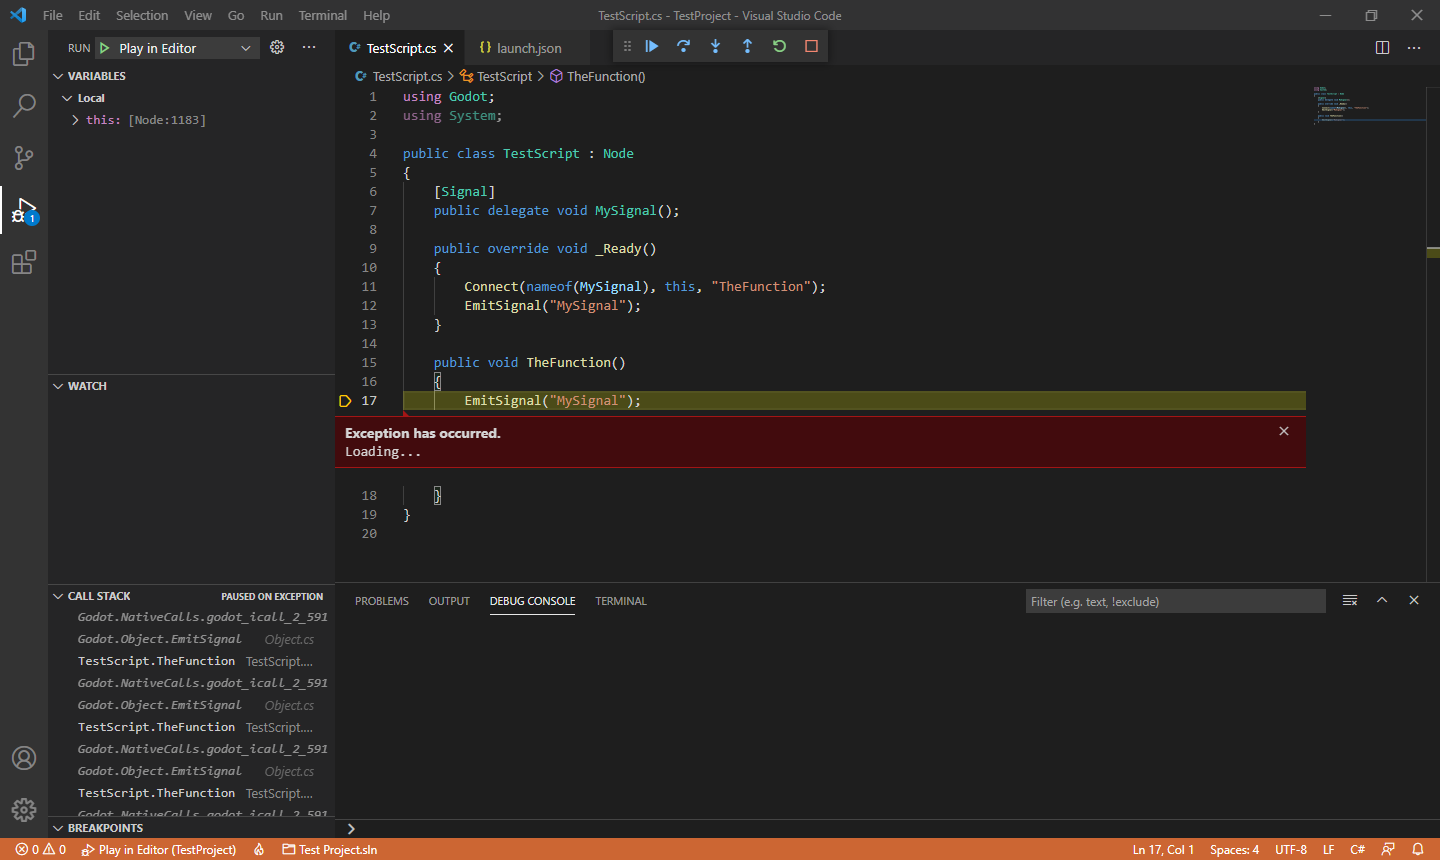The image size is (1440, 860).
Task: Click the debug console filter field
Action: (1176, 601)
